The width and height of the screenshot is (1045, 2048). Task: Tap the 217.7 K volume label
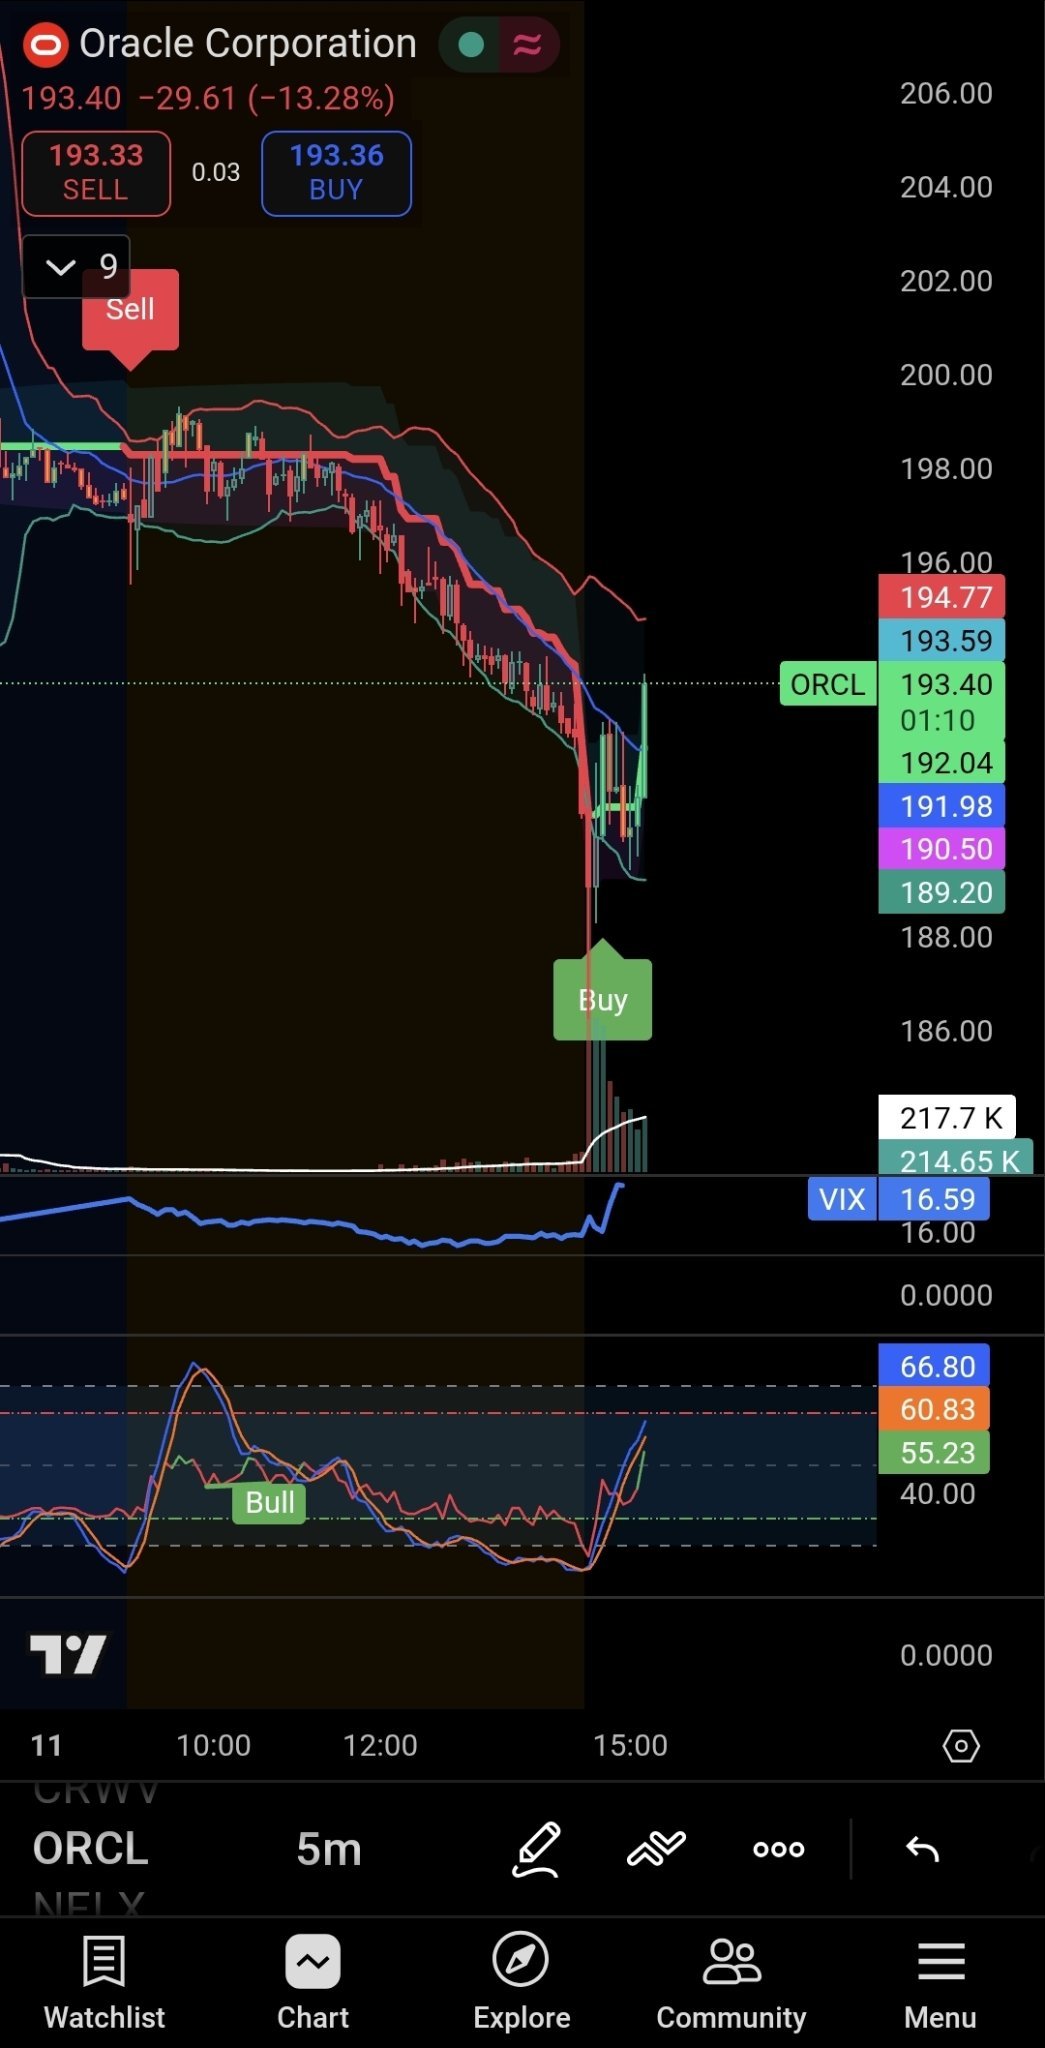(947, 1117)
